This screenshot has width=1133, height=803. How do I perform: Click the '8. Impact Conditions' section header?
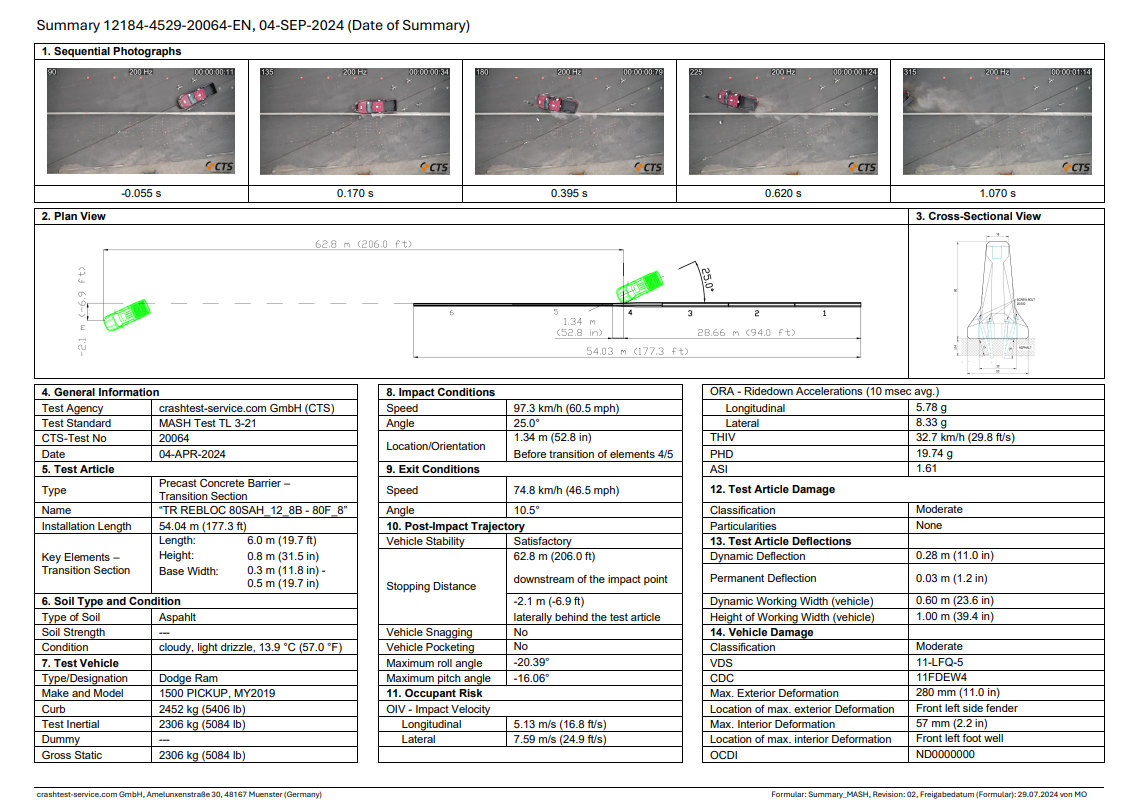(440, 393)
